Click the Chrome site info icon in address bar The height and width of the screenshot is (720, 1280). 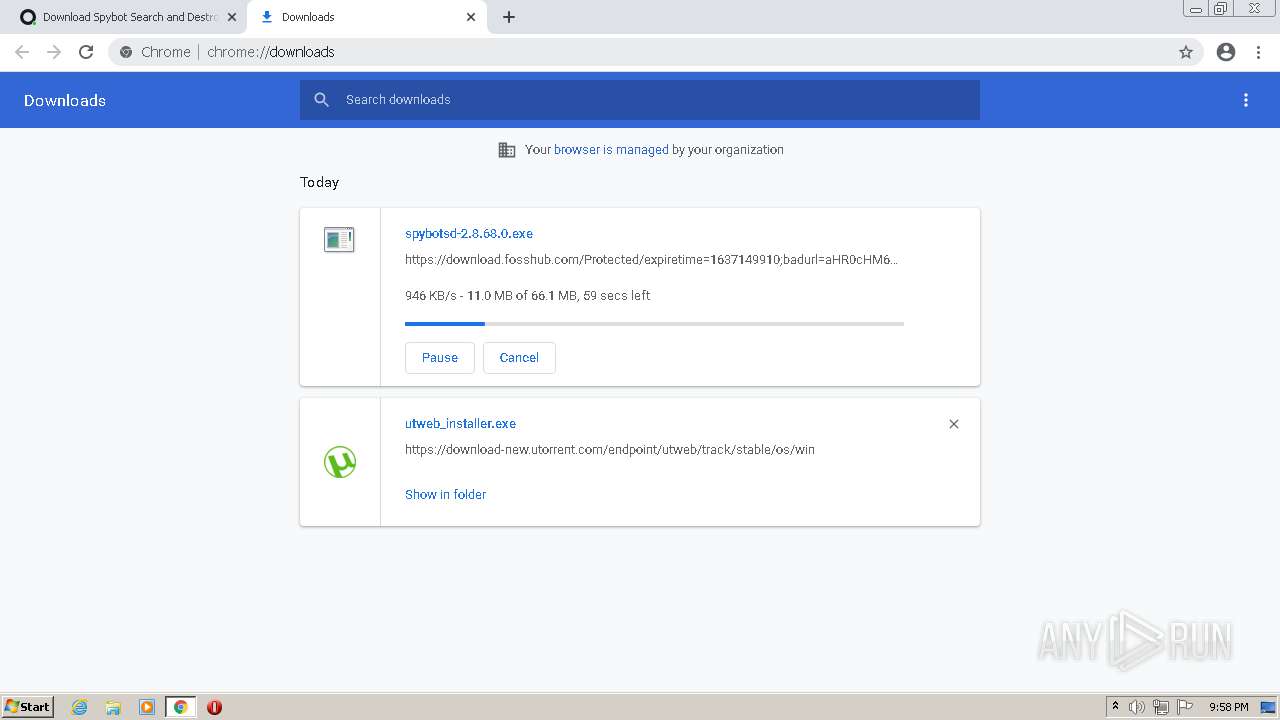point(126,52)
